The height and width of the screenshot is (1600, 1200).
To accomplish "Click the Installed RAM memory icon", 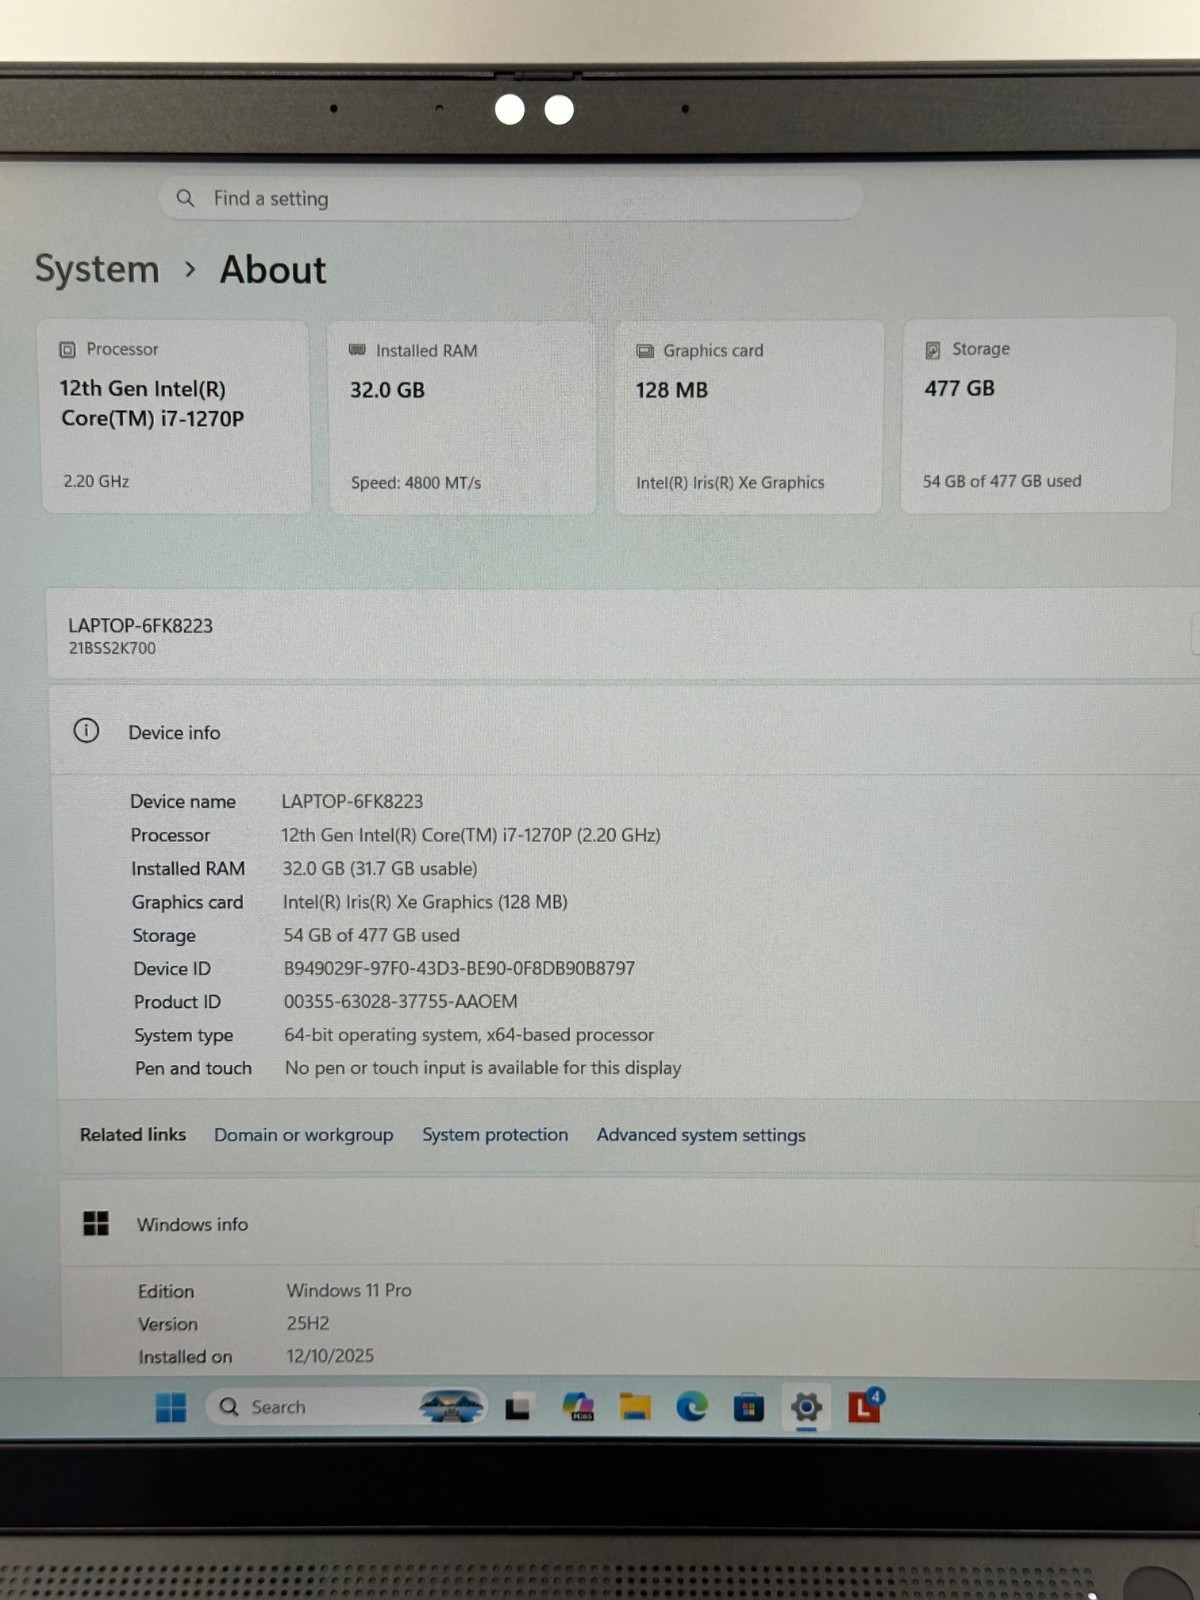I will pyautogui.click(x=357, y=350).
